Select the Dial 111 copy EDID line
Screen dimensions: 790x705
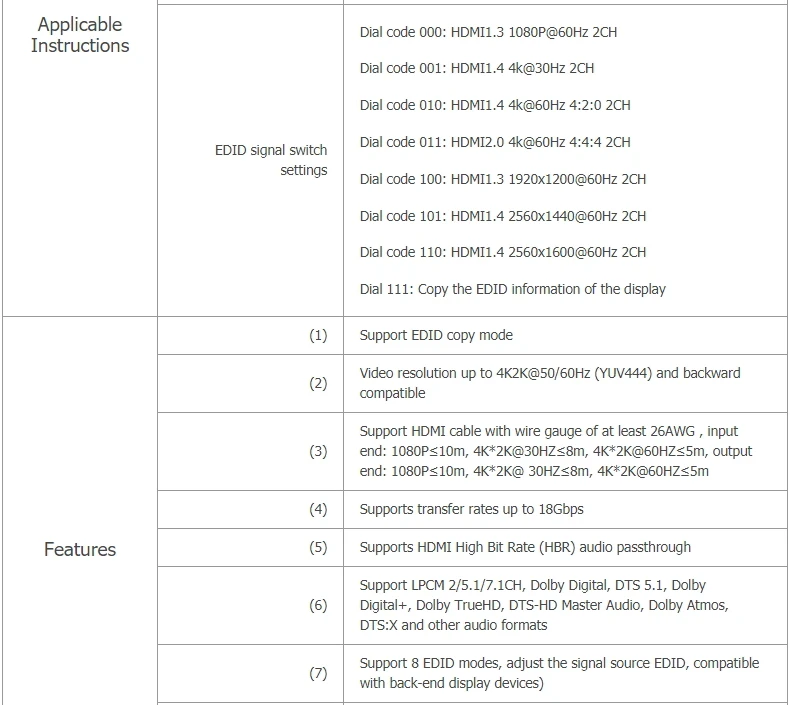(512, 289)
